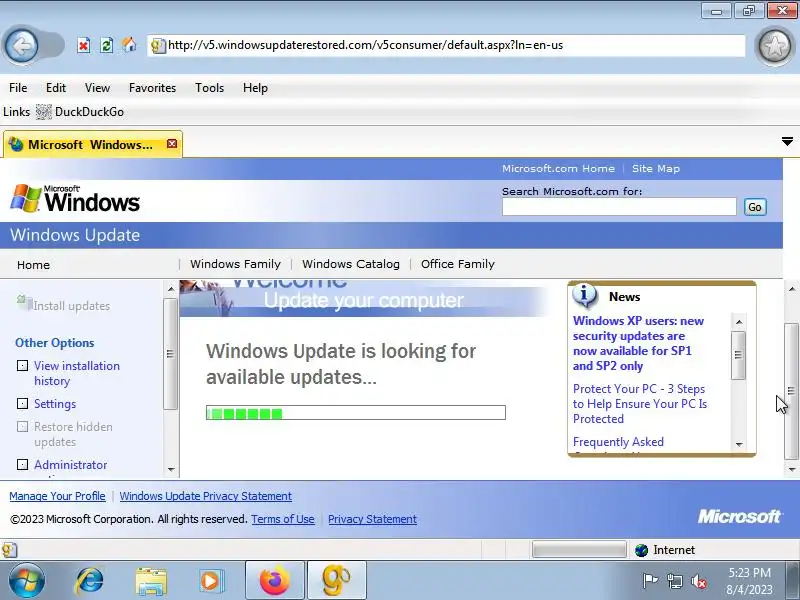Go to the Home link in the page navigation

pos(33,265)
